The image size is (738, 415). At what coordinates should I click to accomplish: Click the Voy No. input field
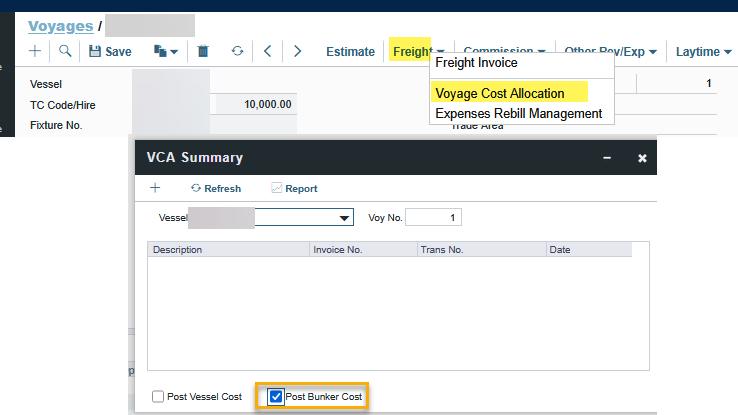(433, 217)
